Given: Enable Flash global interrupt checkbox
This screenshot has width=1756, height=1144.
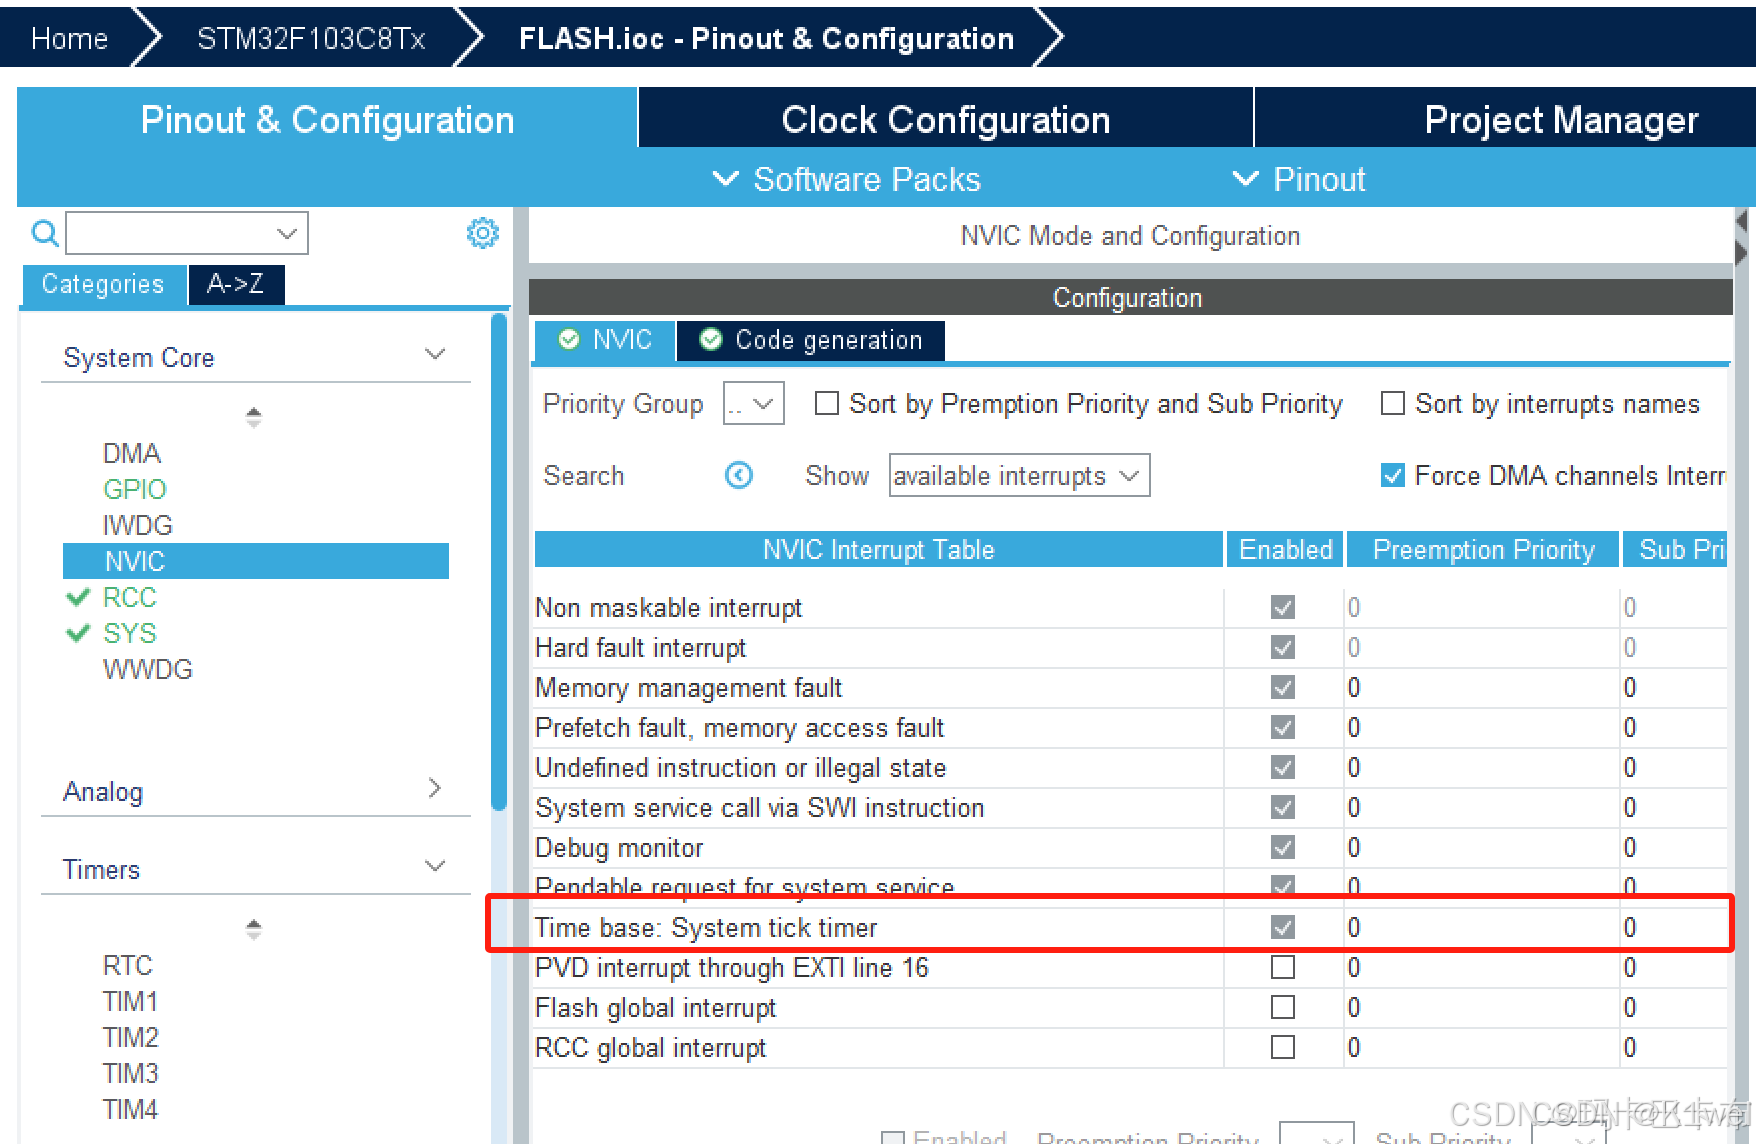Looking at the screenshot, I should pyautogui.click(x=1283, y=1007).
